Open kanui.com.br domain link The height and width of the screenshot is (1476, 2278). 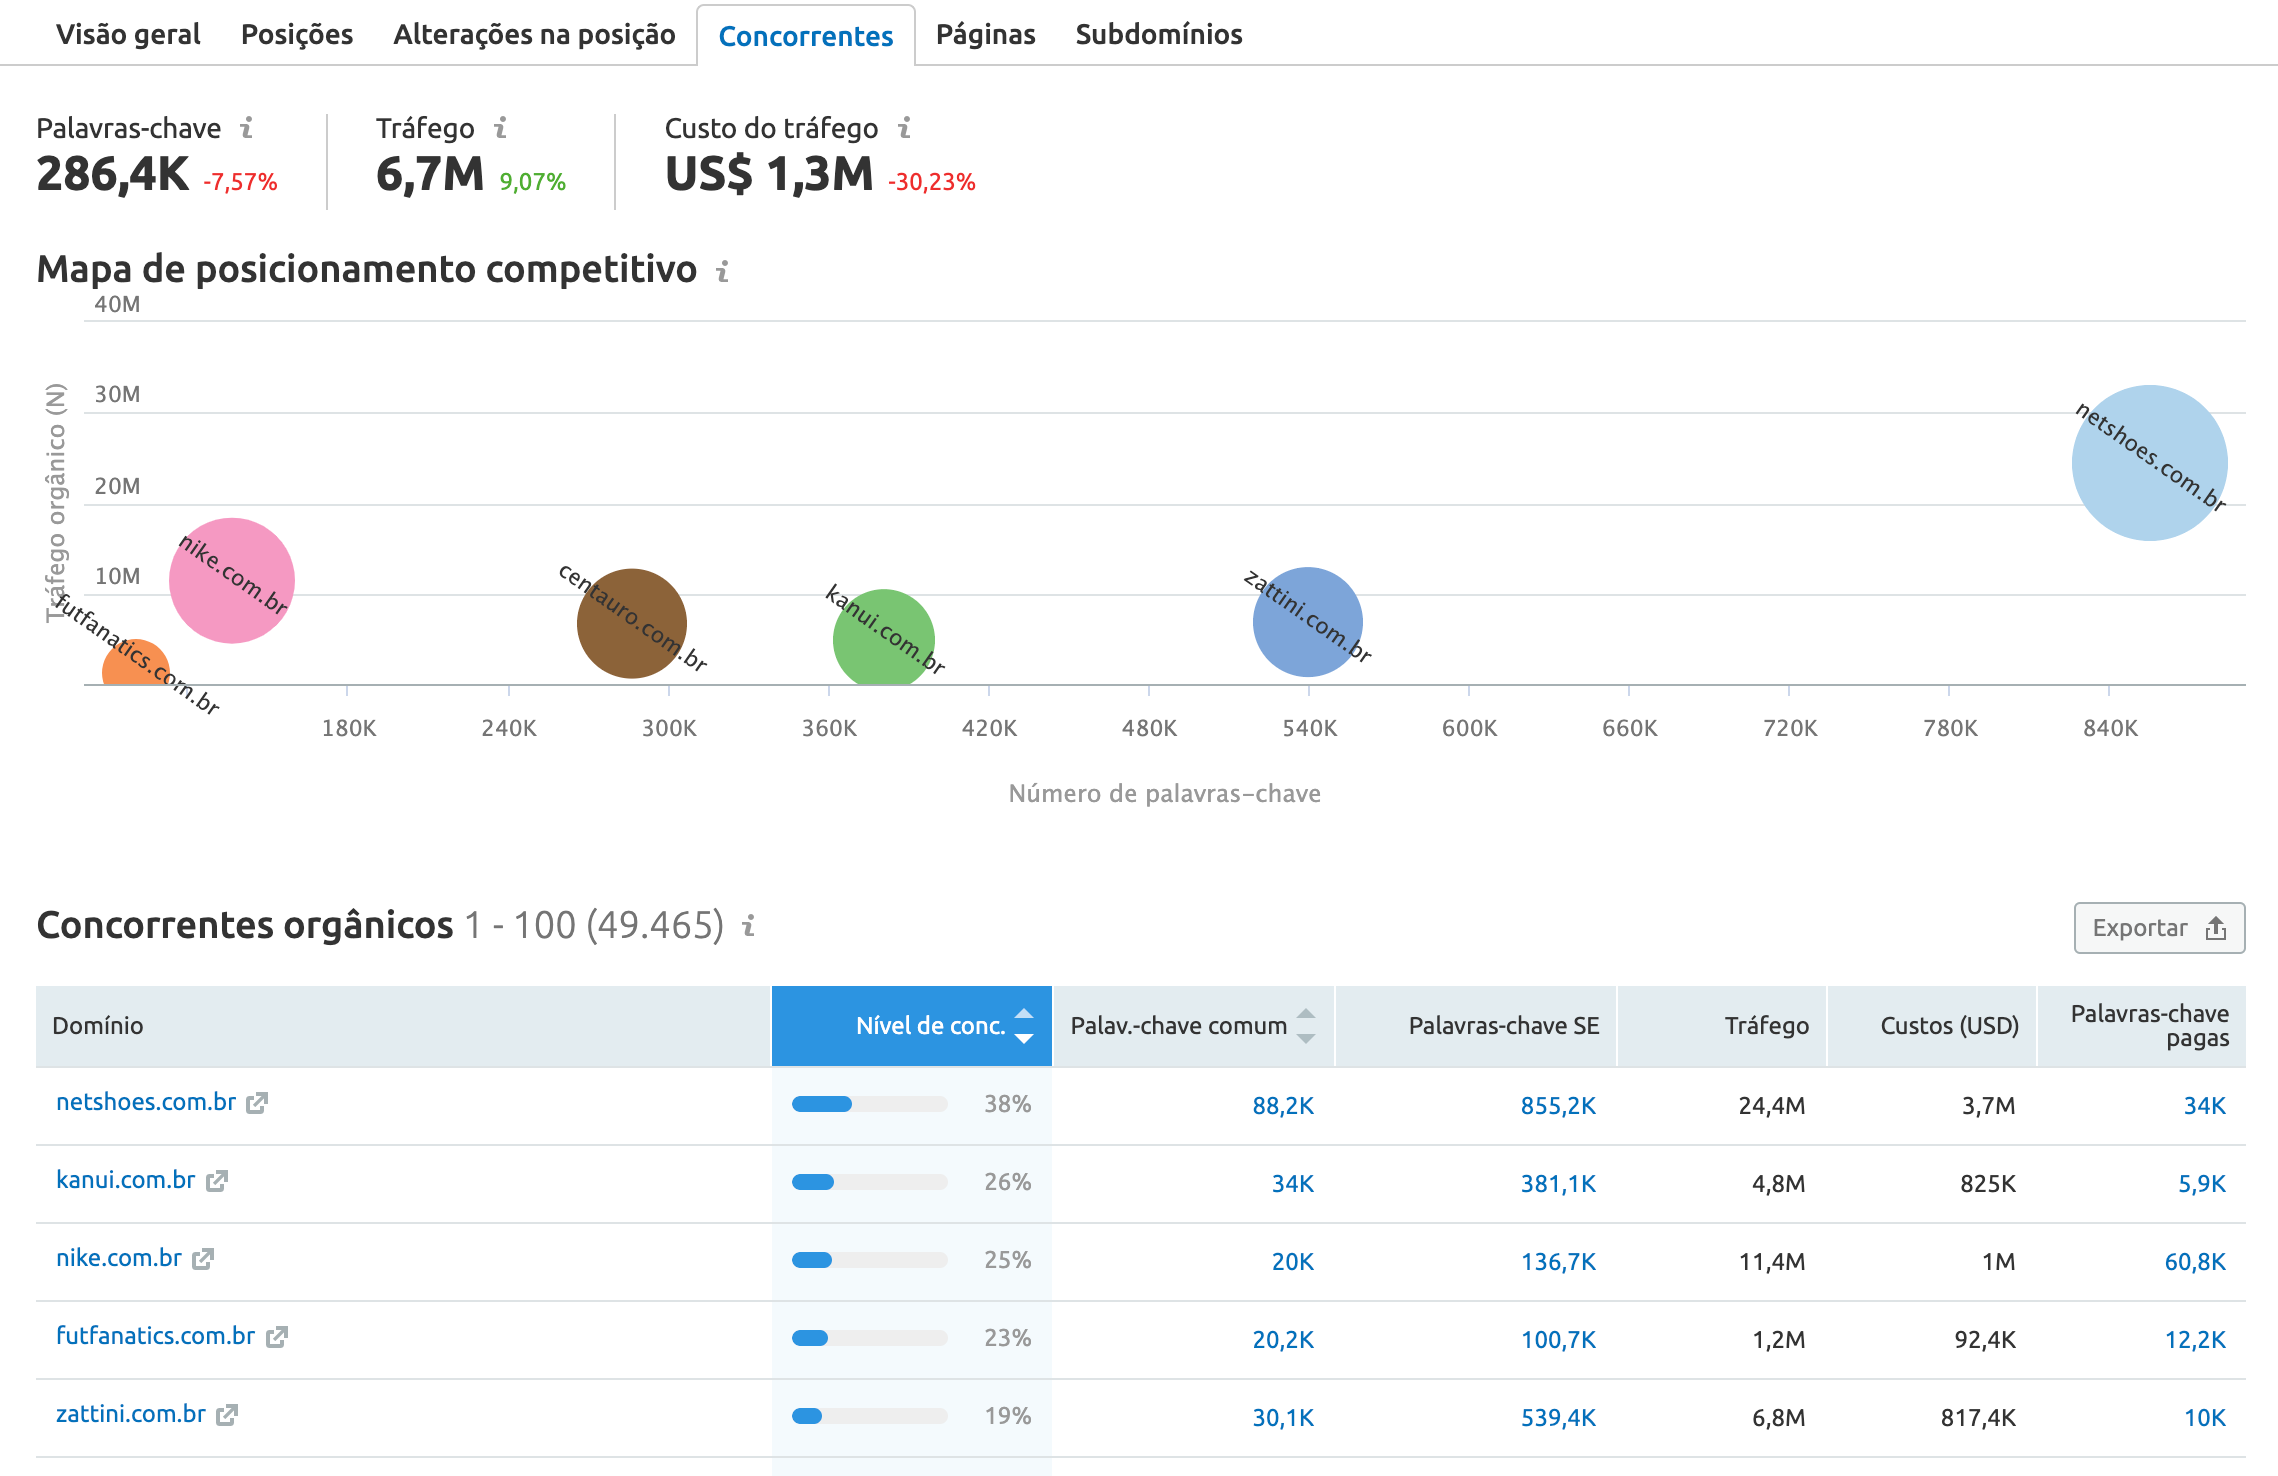tap(126, 1180)
